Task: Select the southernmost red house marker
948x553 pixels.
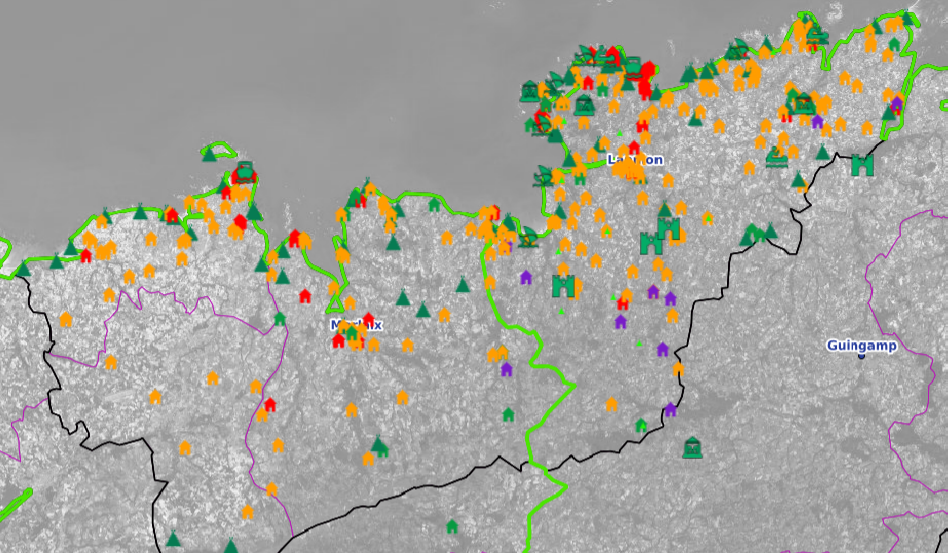Action: 269,405
